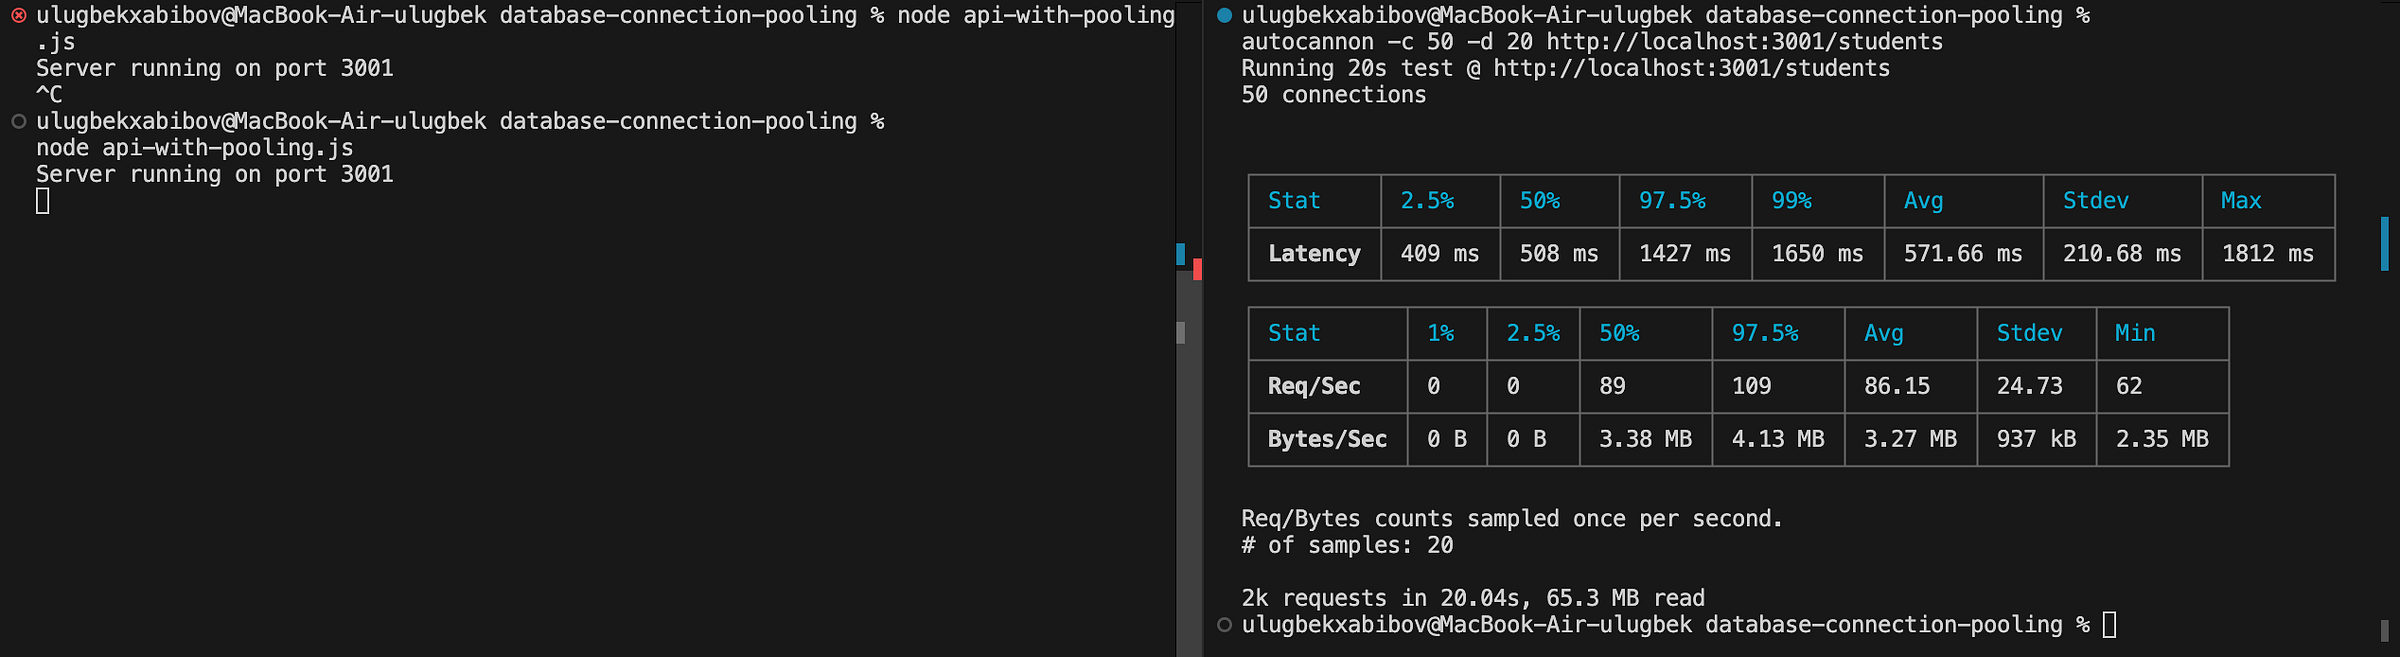Click the '937 kB' Bytes/Sec Stdev cell

pyautogui.click(x=2036, y=439)
